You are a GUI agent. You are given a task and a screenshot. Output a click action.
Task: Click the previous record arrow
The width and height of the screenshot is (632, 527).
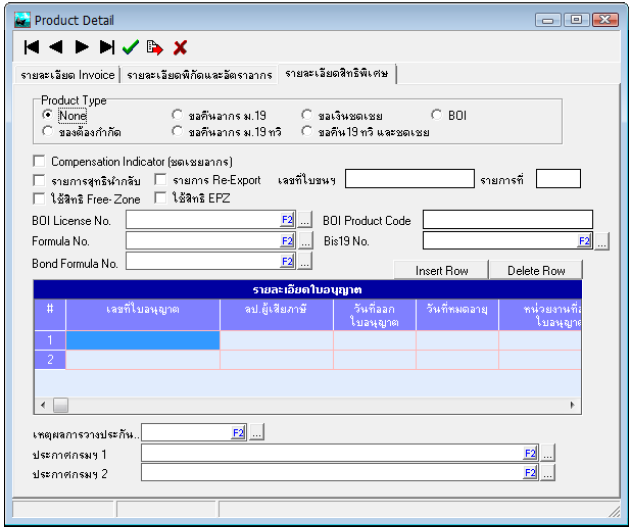[x=58, y=47]
